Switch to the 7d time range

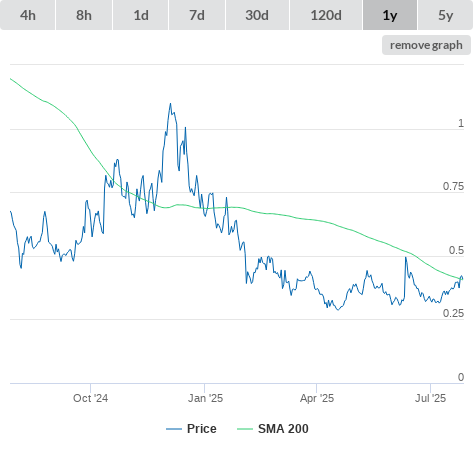(197, 15)
